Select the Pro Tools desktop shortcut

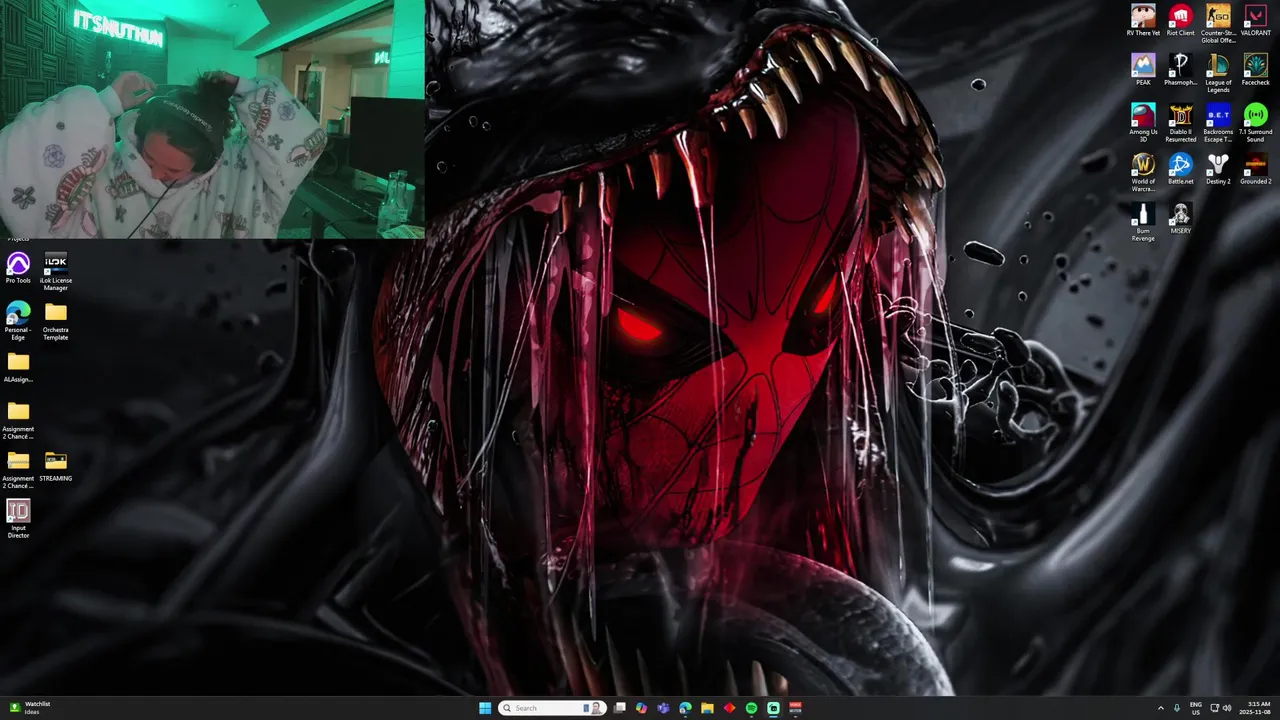[x=18, y=267]
